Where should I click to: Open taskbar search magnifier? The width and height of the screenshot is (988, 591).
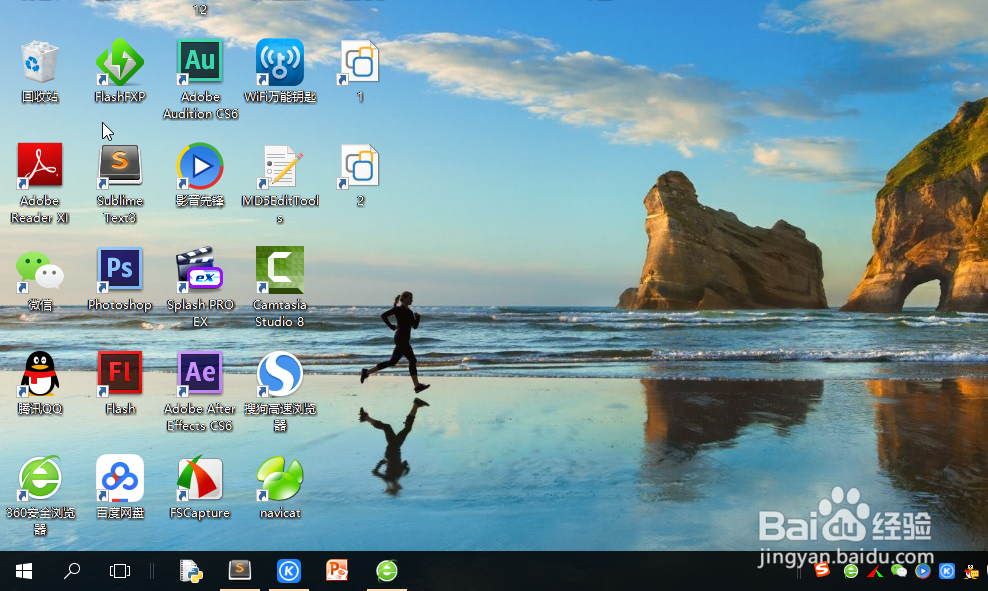pyautogui.click(x=72, y=571)
